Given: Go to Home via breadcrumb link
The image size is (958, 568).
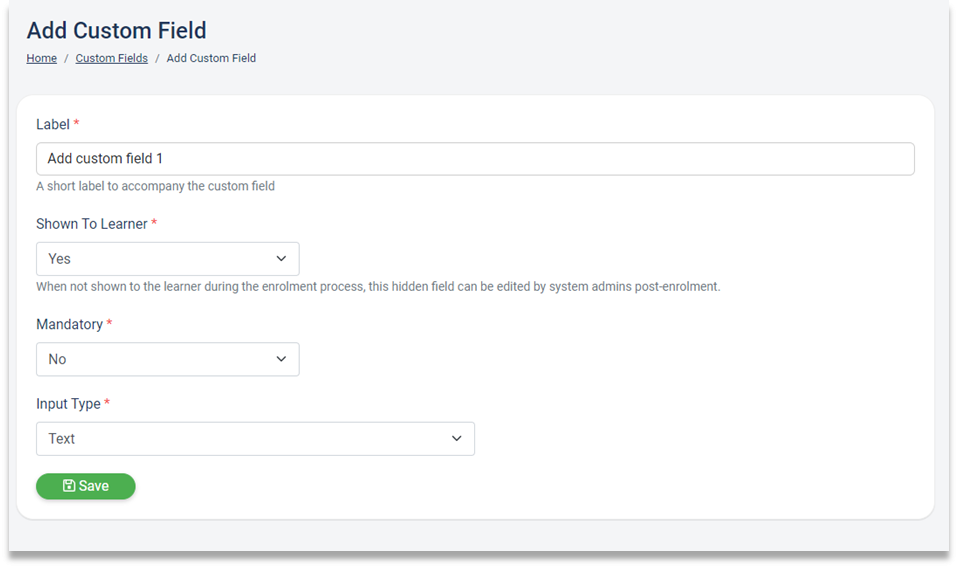Looking at the screenshot, I should [x=42, y=58].
